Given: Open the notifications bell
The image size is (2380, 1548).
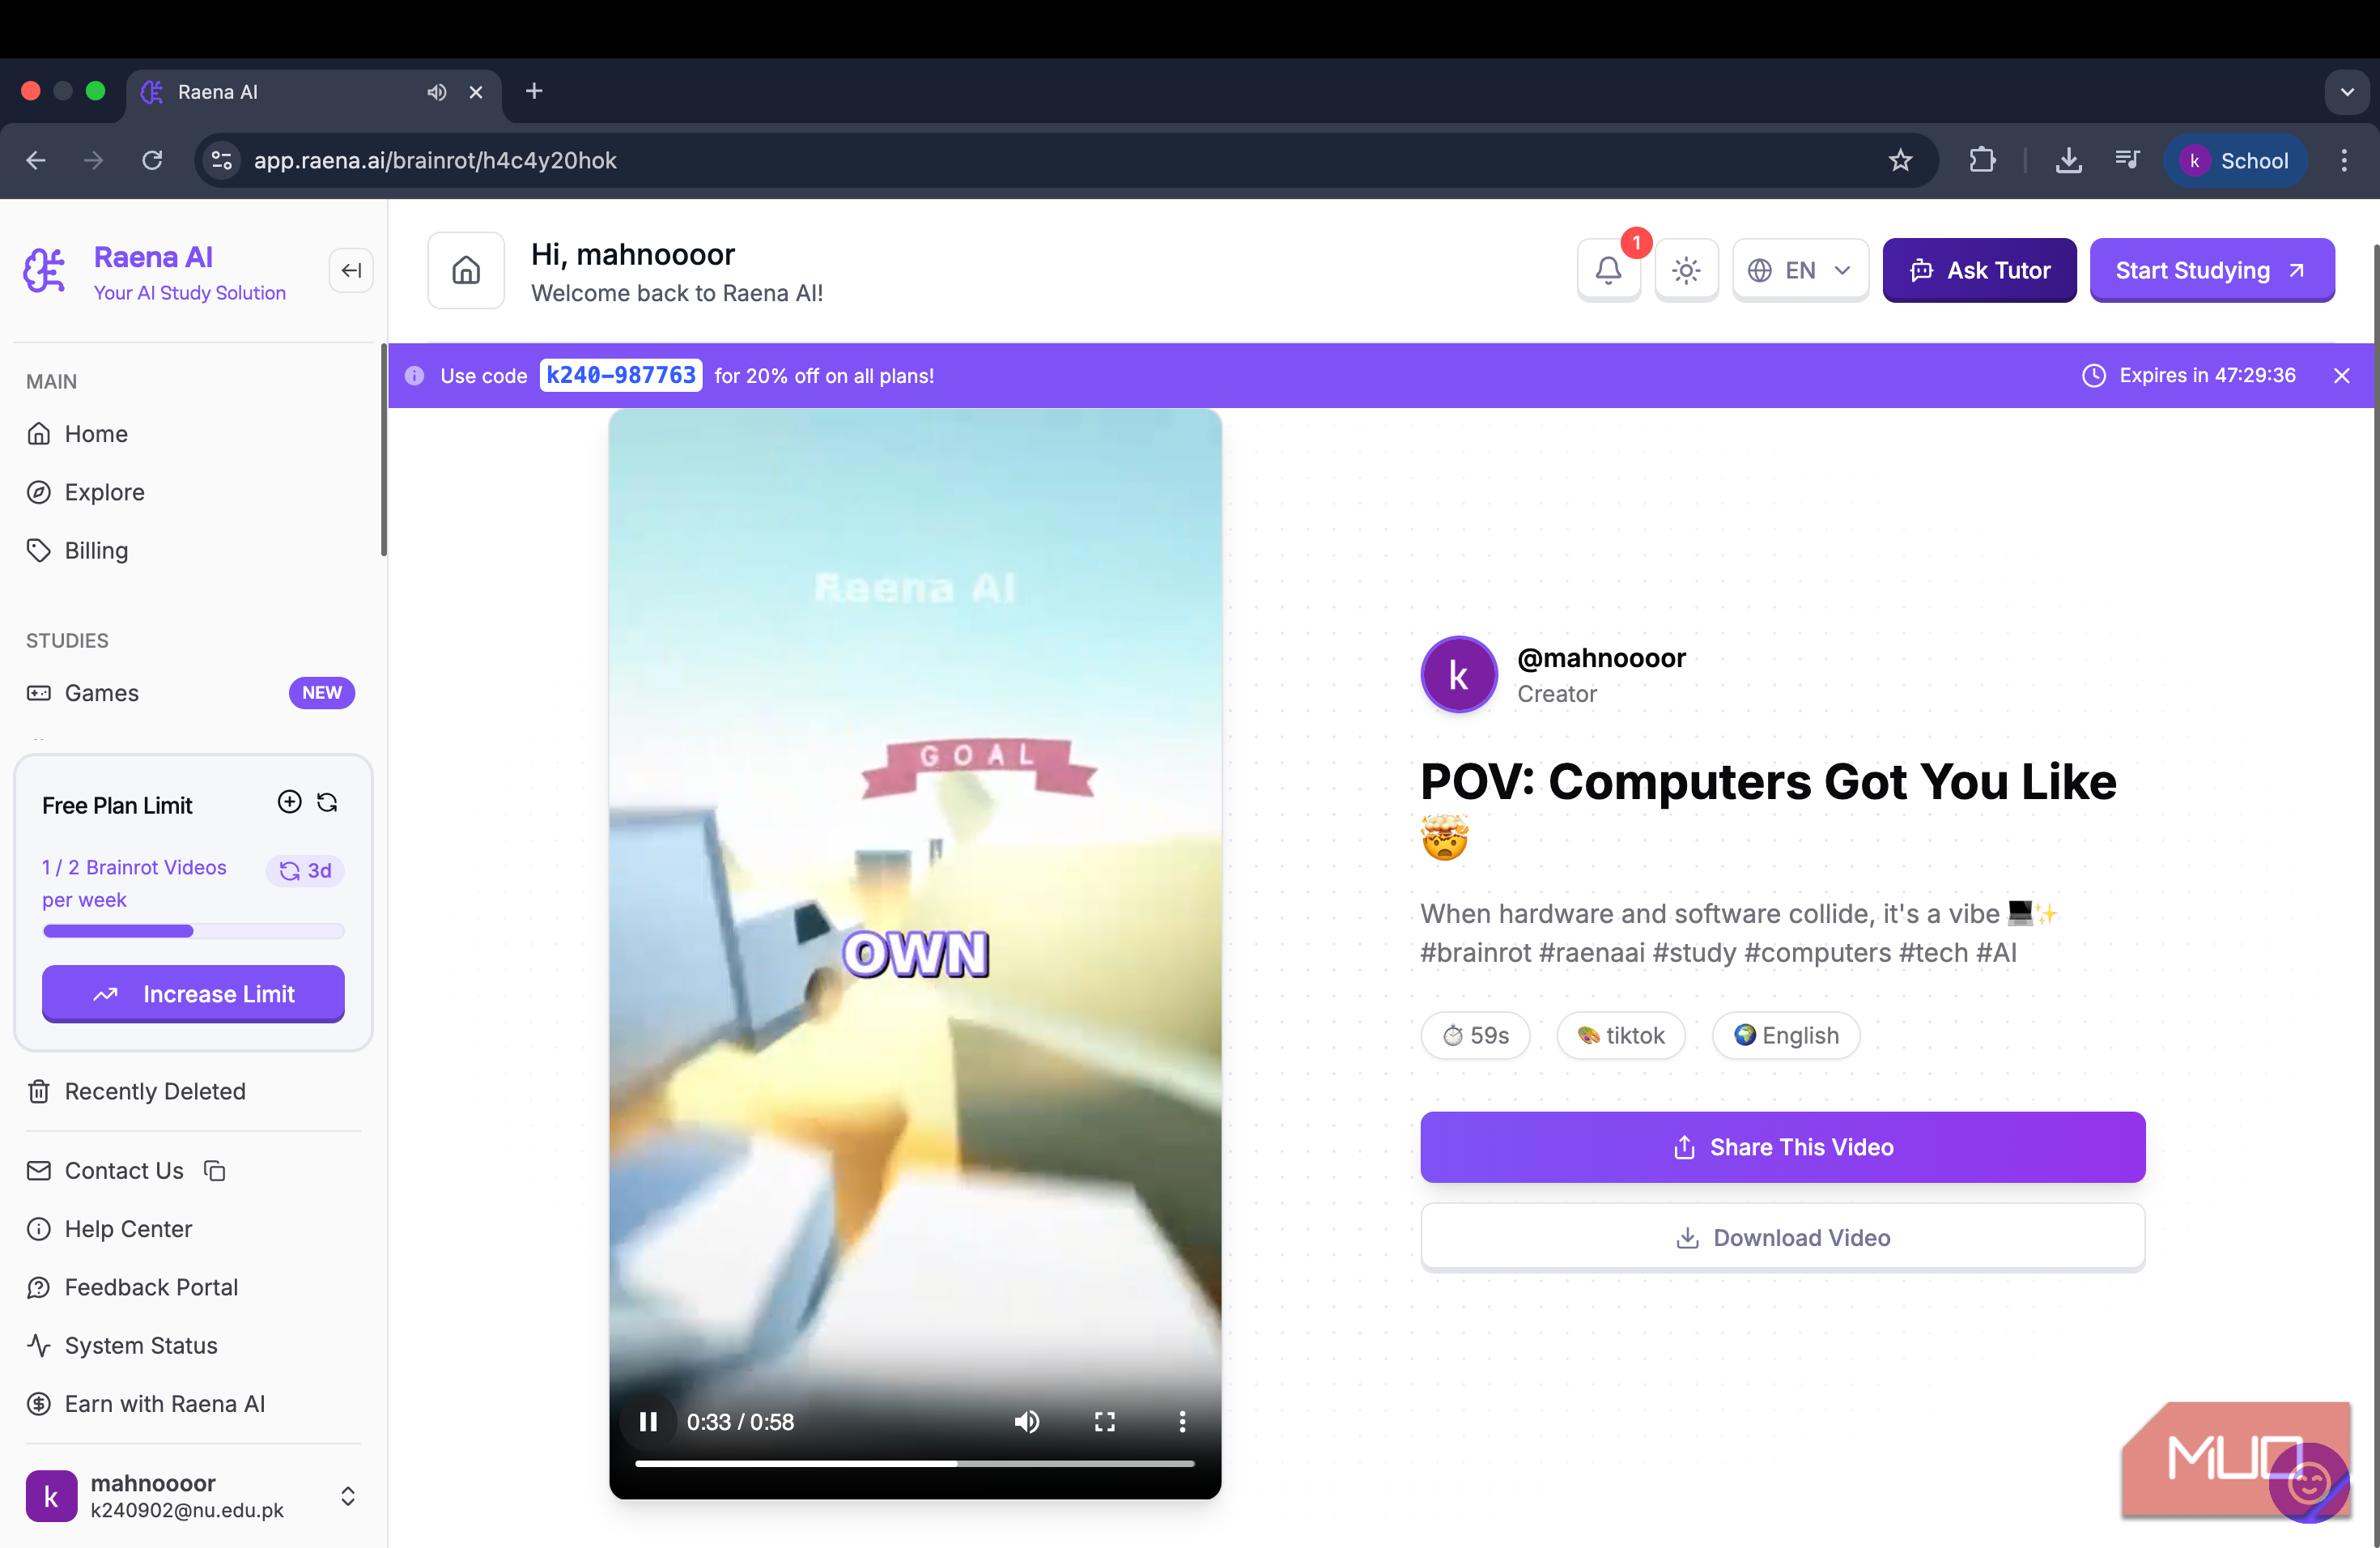Looking at the screenshot, I should (x=1608, y=270).
